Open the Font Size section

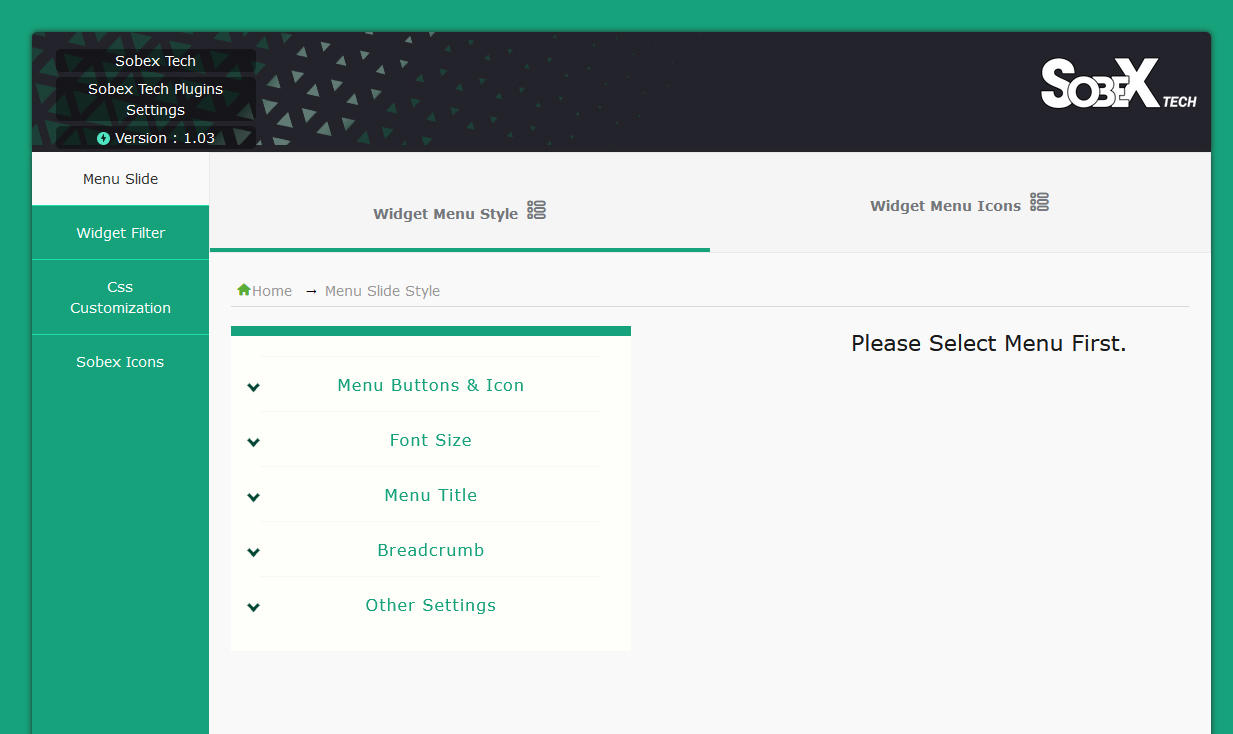(431, 440)
